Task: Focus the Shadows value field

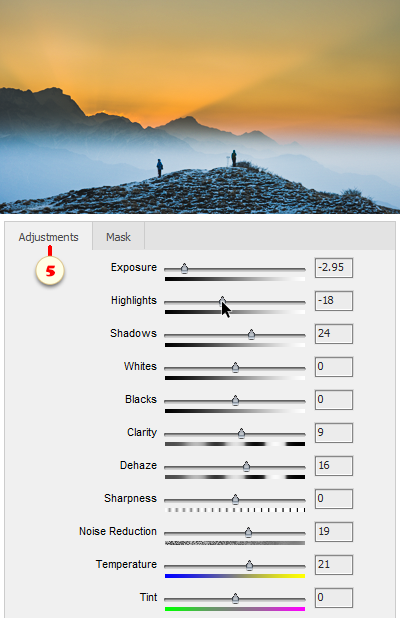Action: coord(334,334)
